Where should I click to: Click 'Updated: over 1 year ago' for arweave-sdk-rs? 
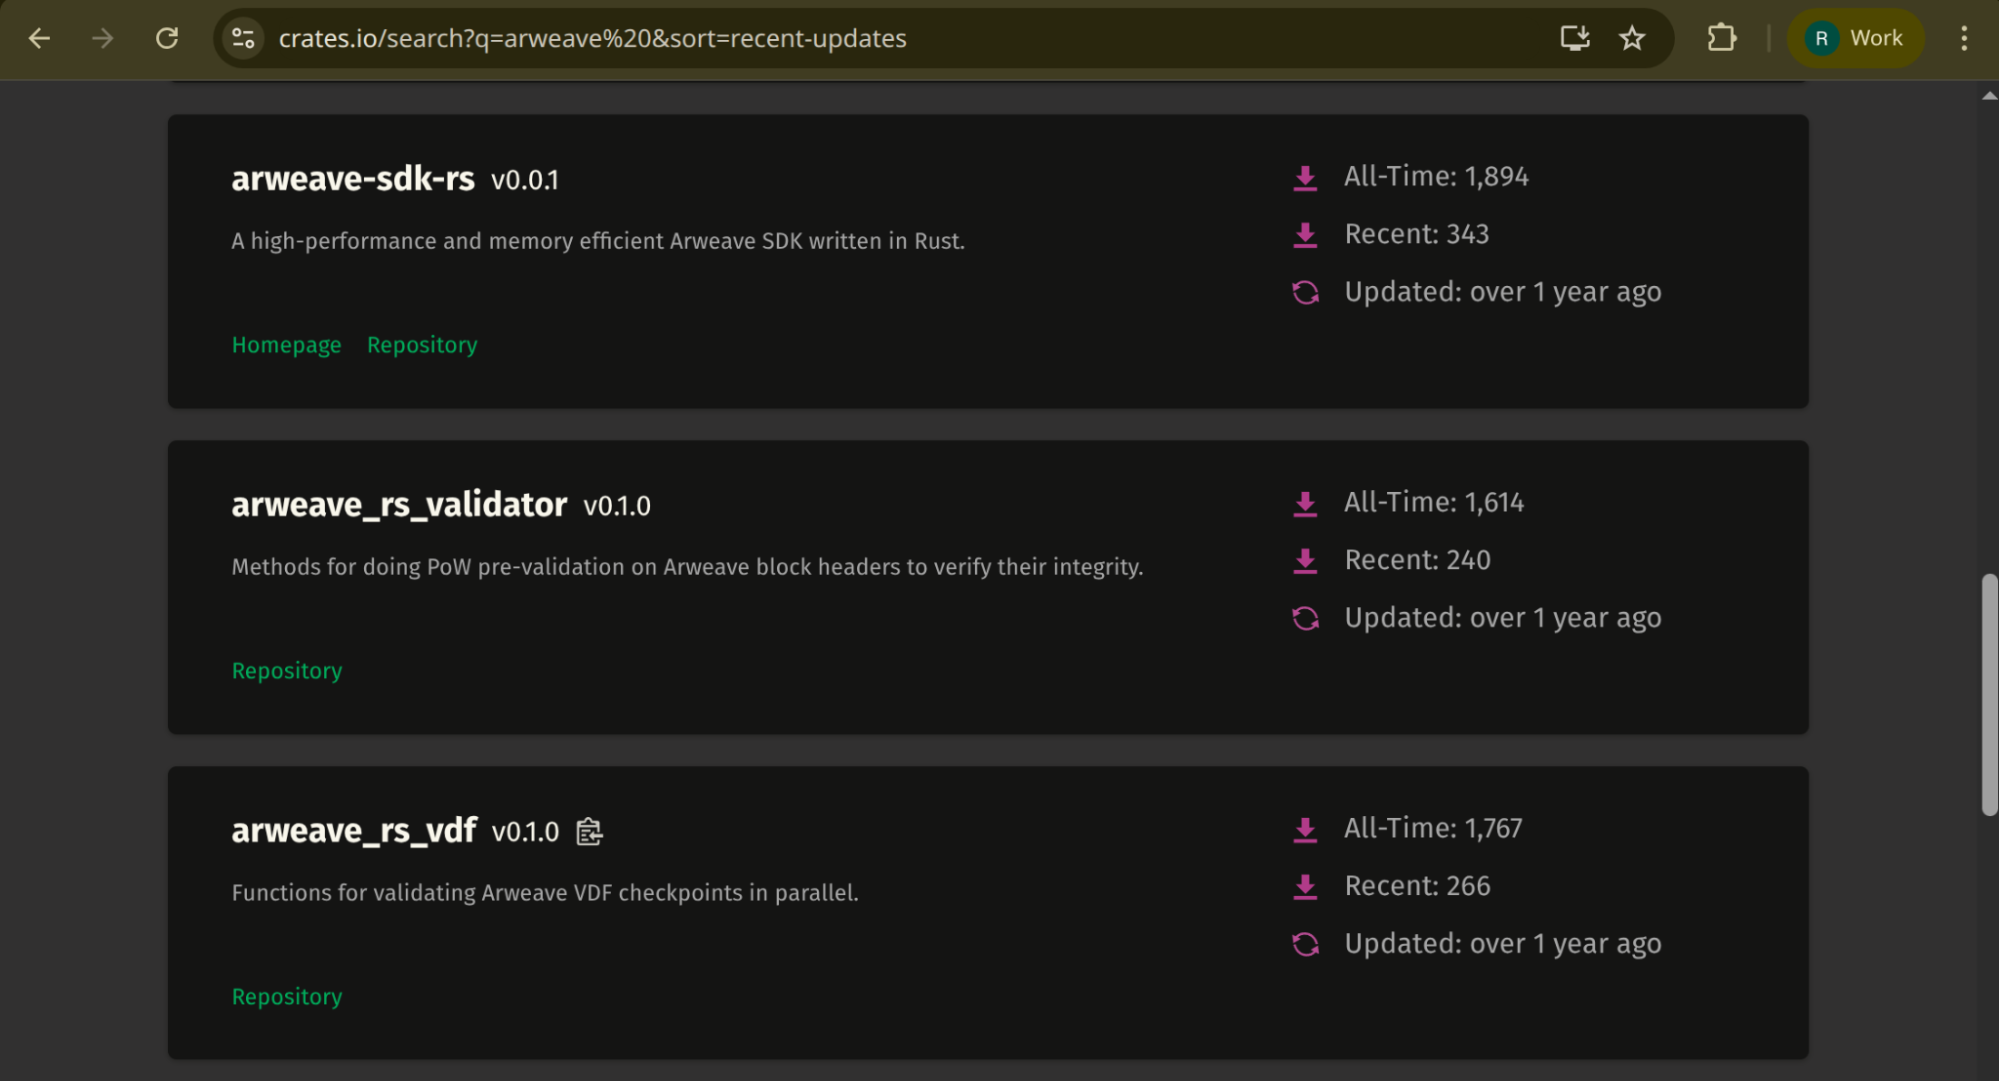point(1503,293)
